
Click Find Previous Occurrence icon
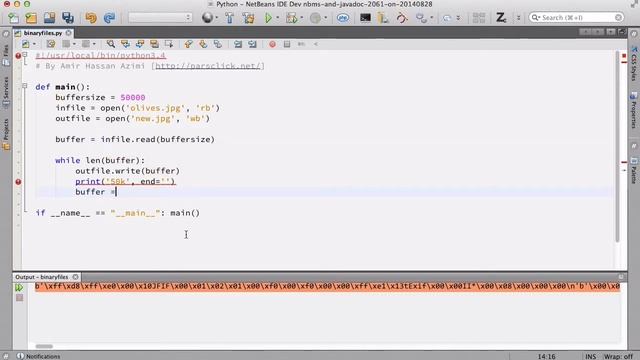tap(125, 44)
